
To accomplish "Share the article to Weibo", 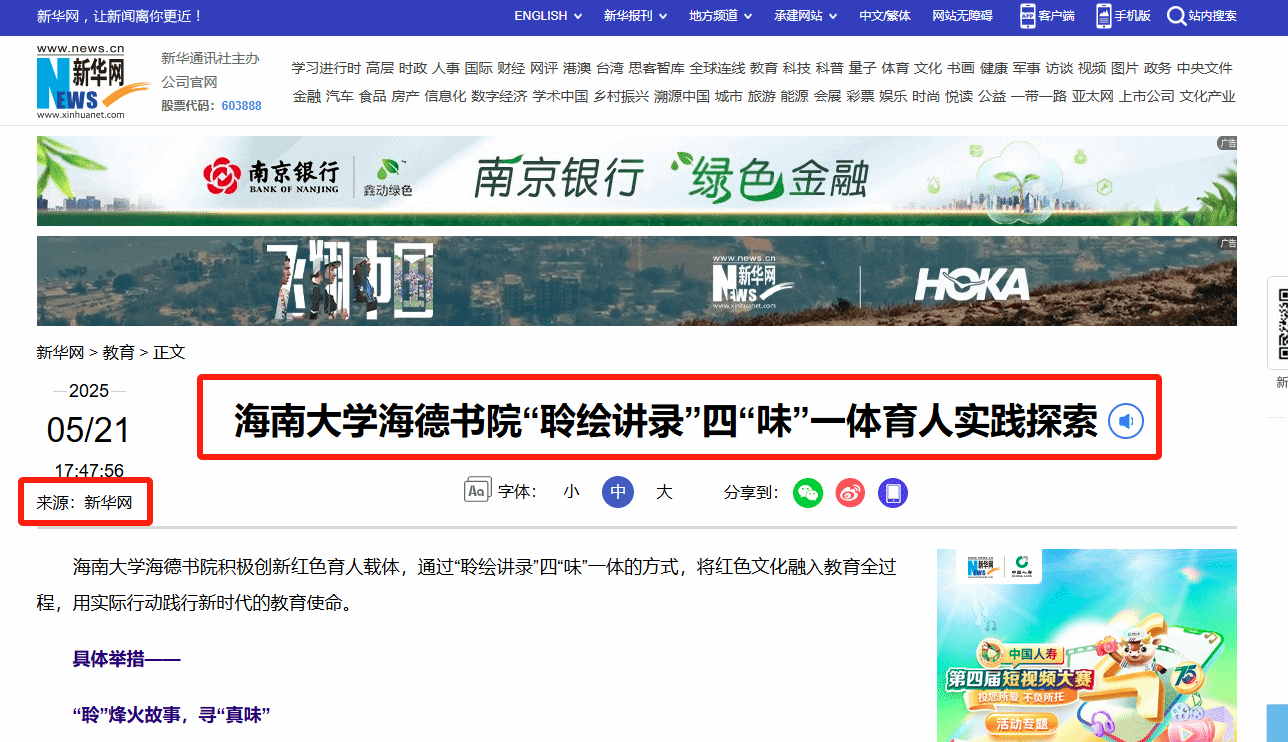I will click(x=850, y=492).
